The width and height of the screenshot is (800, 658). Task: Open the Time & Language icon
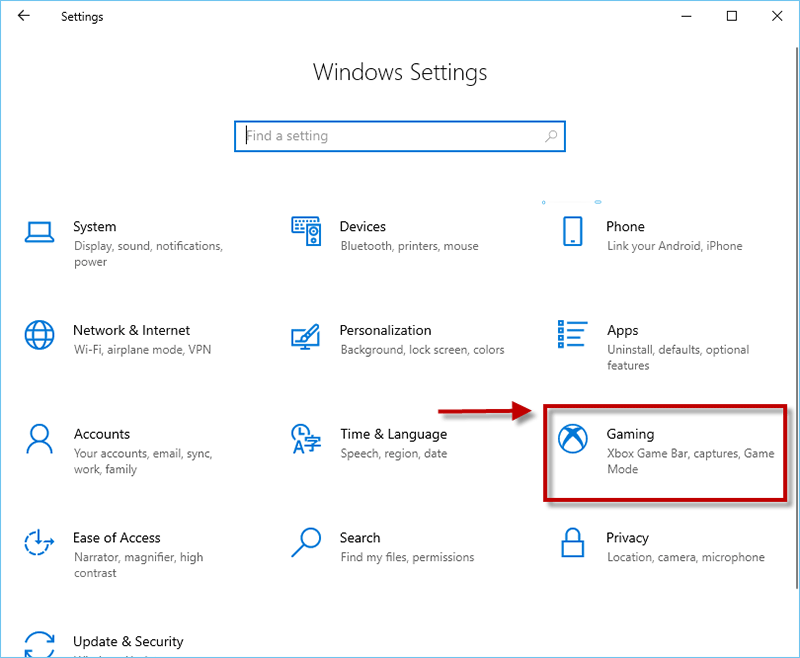pos(306,439)
